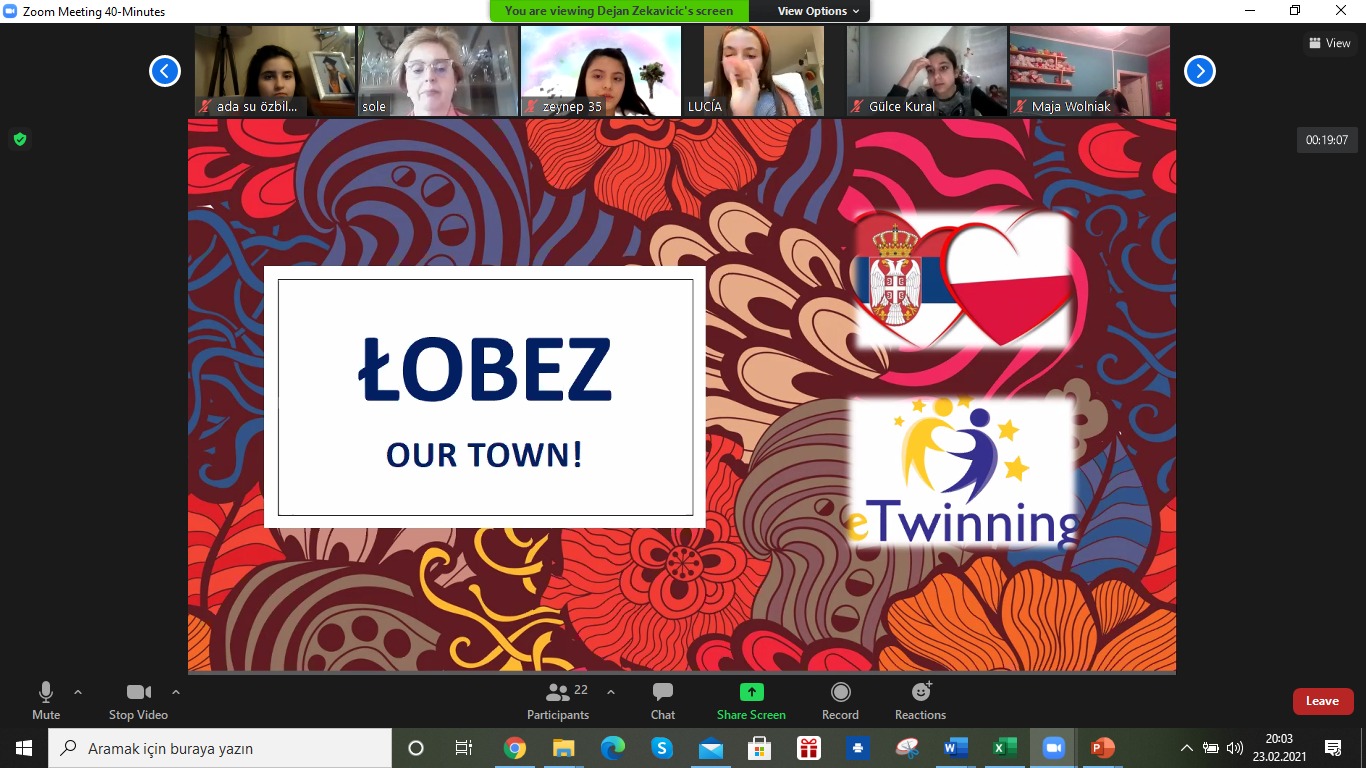Show next participants with right arrow
This screenshot has width=1366, height=768.
point(1200,71)
